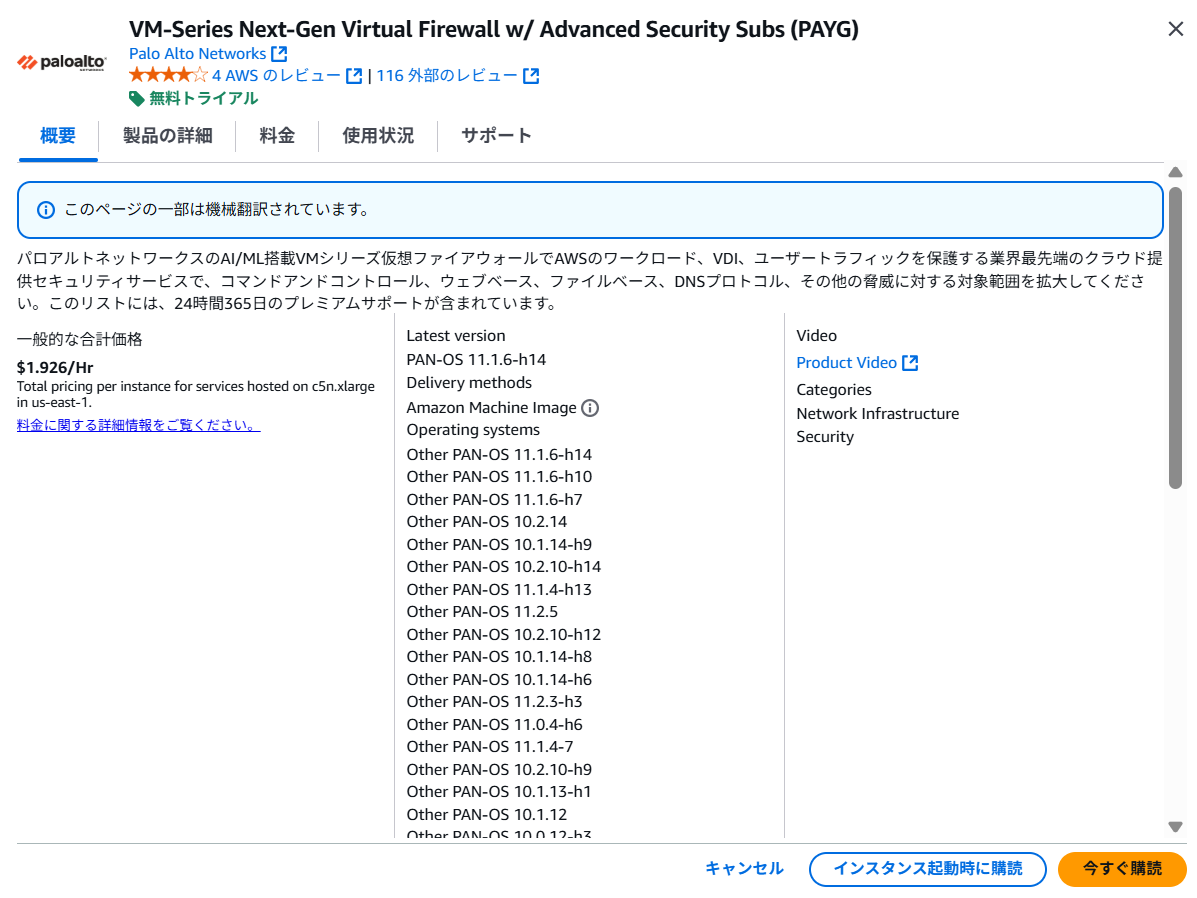Click the Palo Alto Networks logo
This screenshot has width=1197, height=898.
tap(62, 63)
